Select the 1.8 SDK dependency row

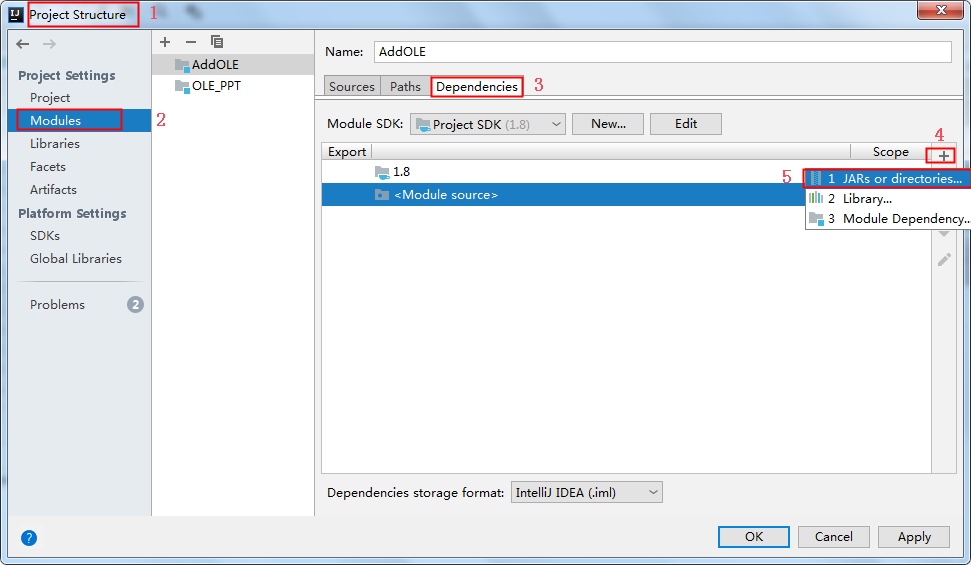tap(562, 172)
